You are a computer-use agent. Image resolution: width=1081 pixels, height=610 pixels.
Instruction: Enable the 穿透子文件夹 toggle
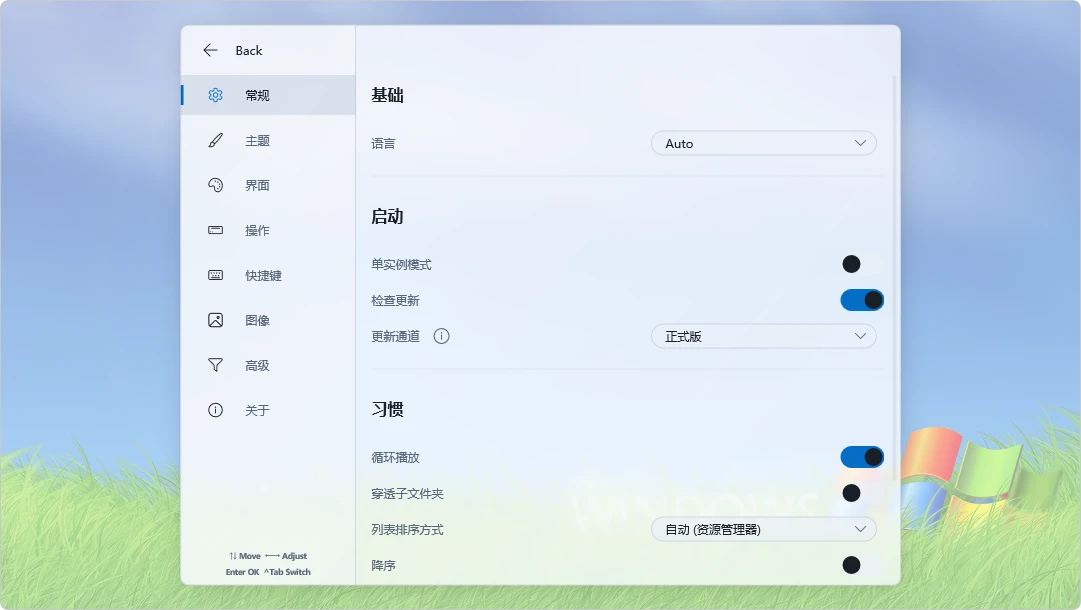pyautogui.click(x=862, y=493)
